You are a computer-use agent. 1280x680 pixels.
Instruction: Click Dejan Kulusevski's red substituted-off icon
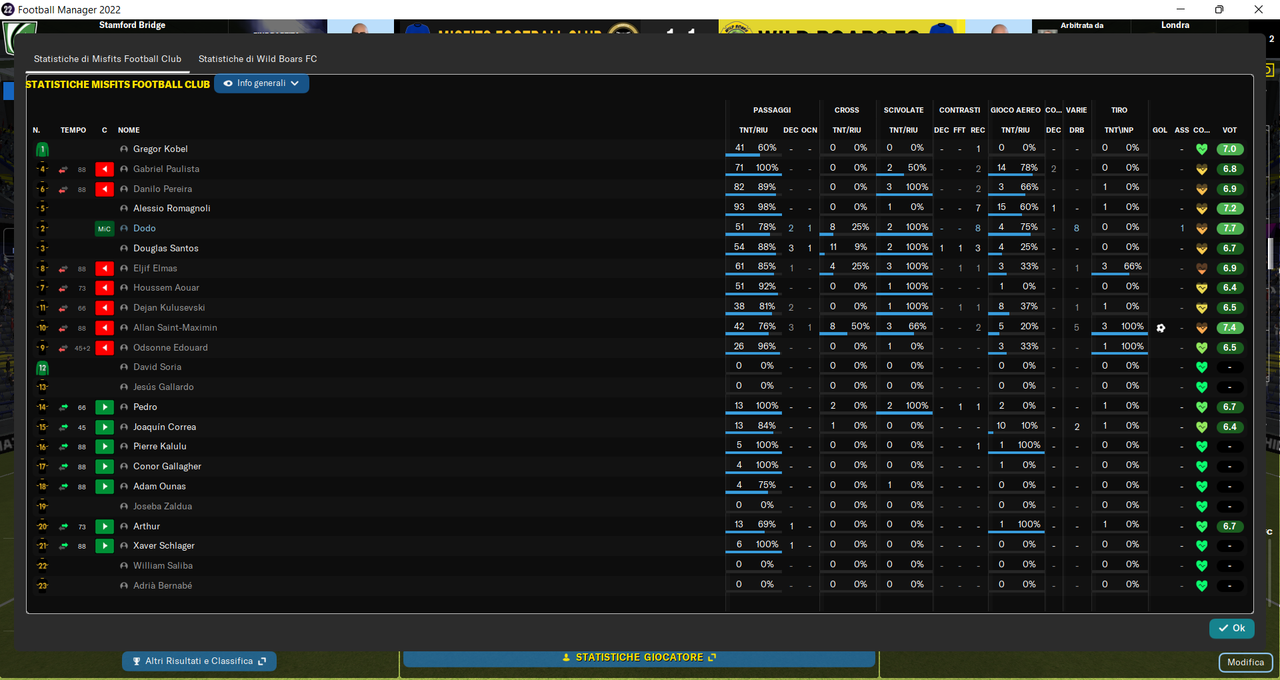point(104,308)
